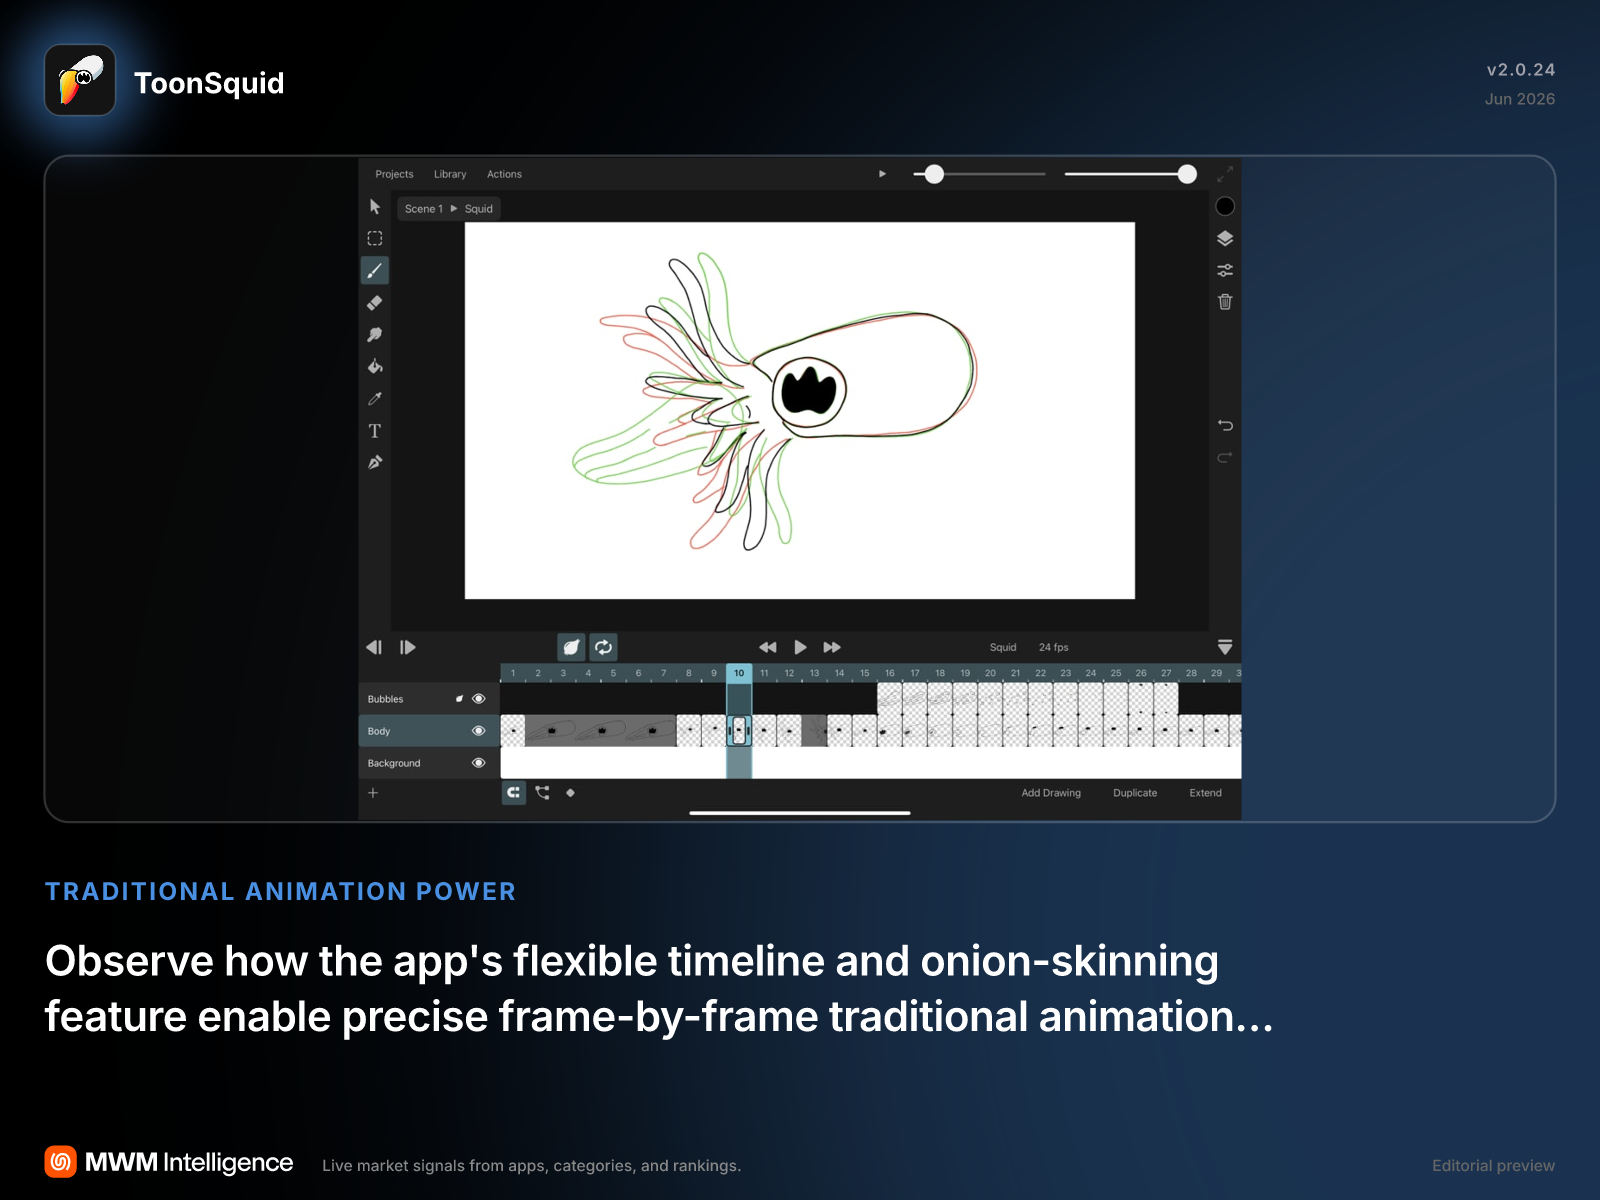
Task: Adjust the brush size slider knob
Action: [934, 175]
